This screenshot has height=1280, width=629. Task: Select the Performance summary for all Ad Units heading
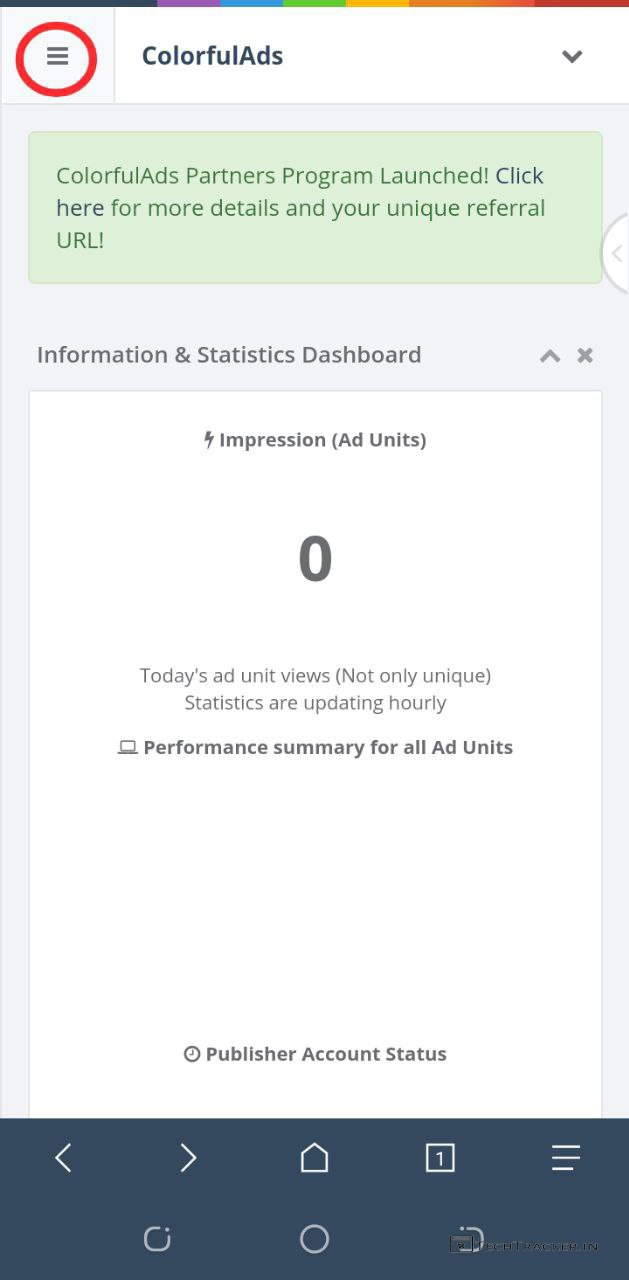point(328,747)
